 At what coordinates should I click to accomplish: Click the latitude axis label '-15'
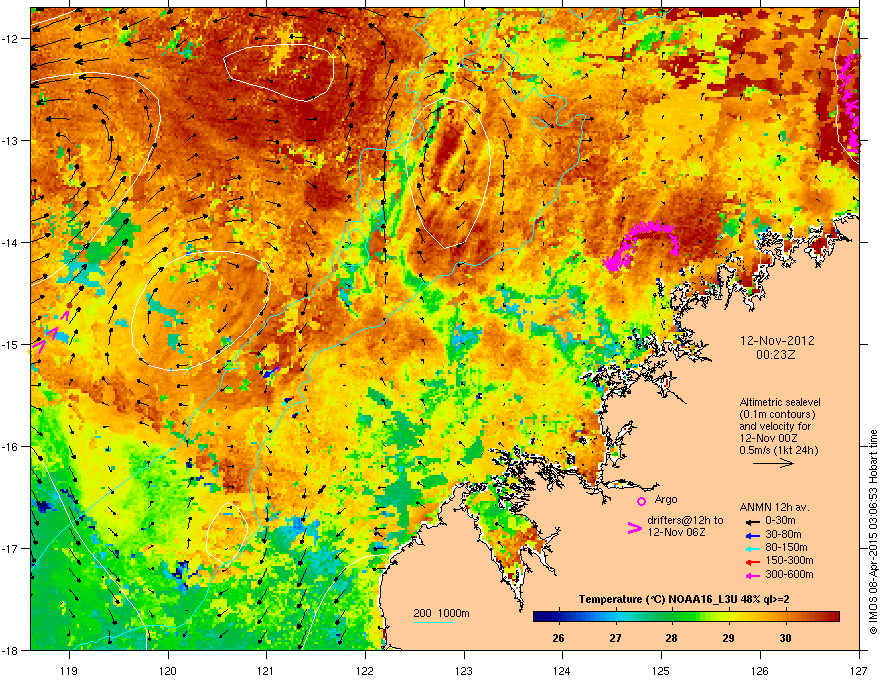(x=11, y=344)
